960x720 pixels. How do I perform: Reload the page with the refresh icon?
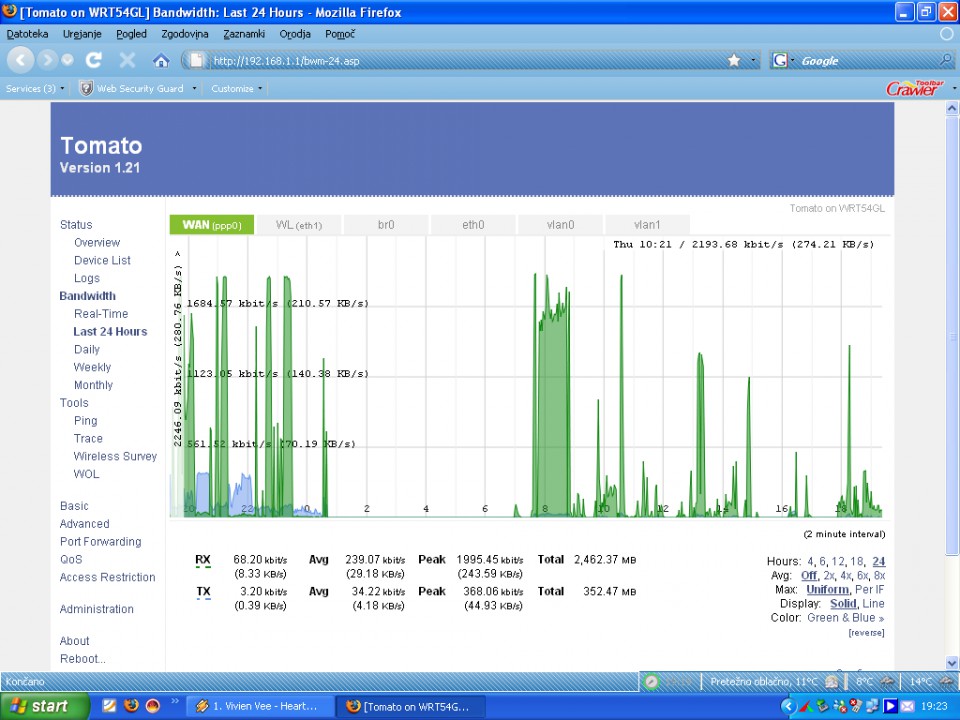[x=94, y=60]
